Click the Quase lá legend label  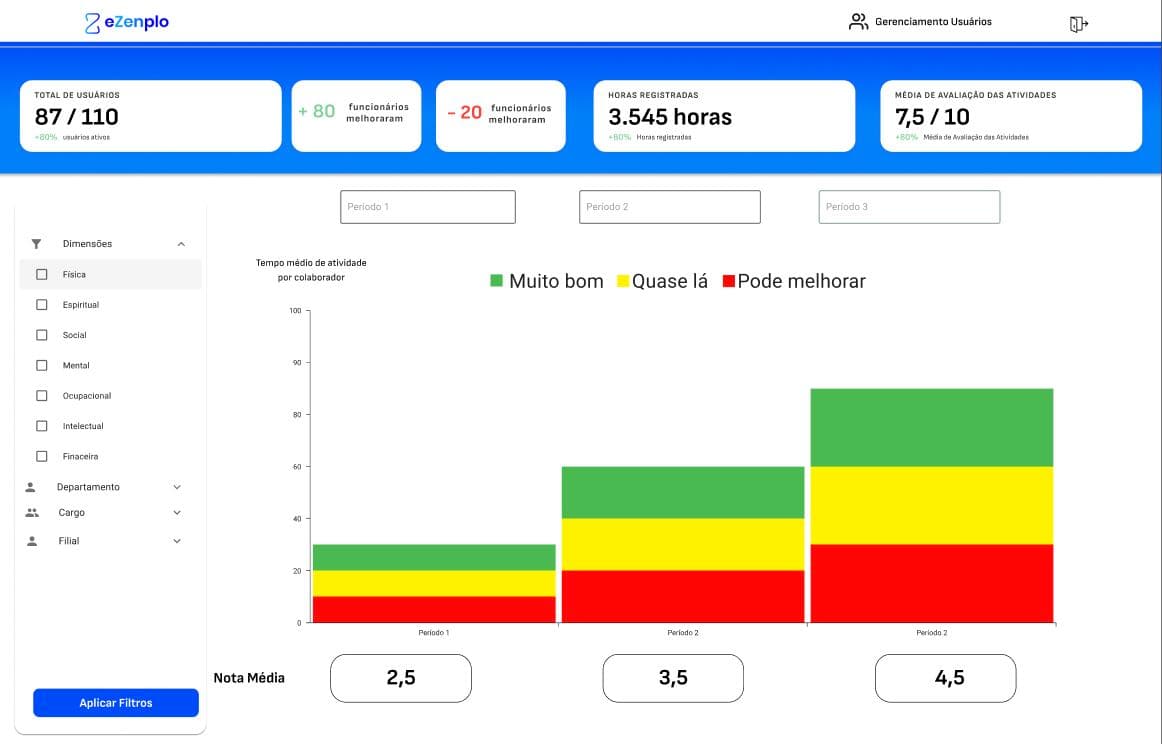pyautogui.click(x=670, y=281)
